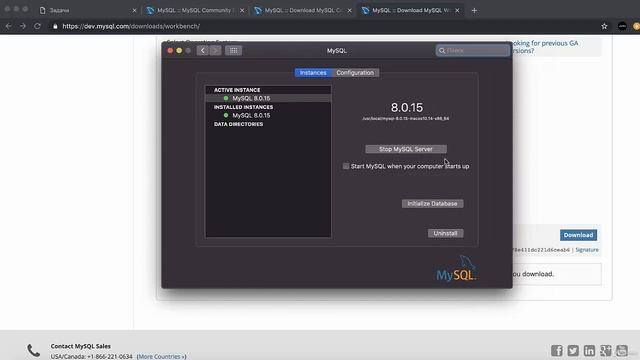Reload the browser page

point(37,26)
